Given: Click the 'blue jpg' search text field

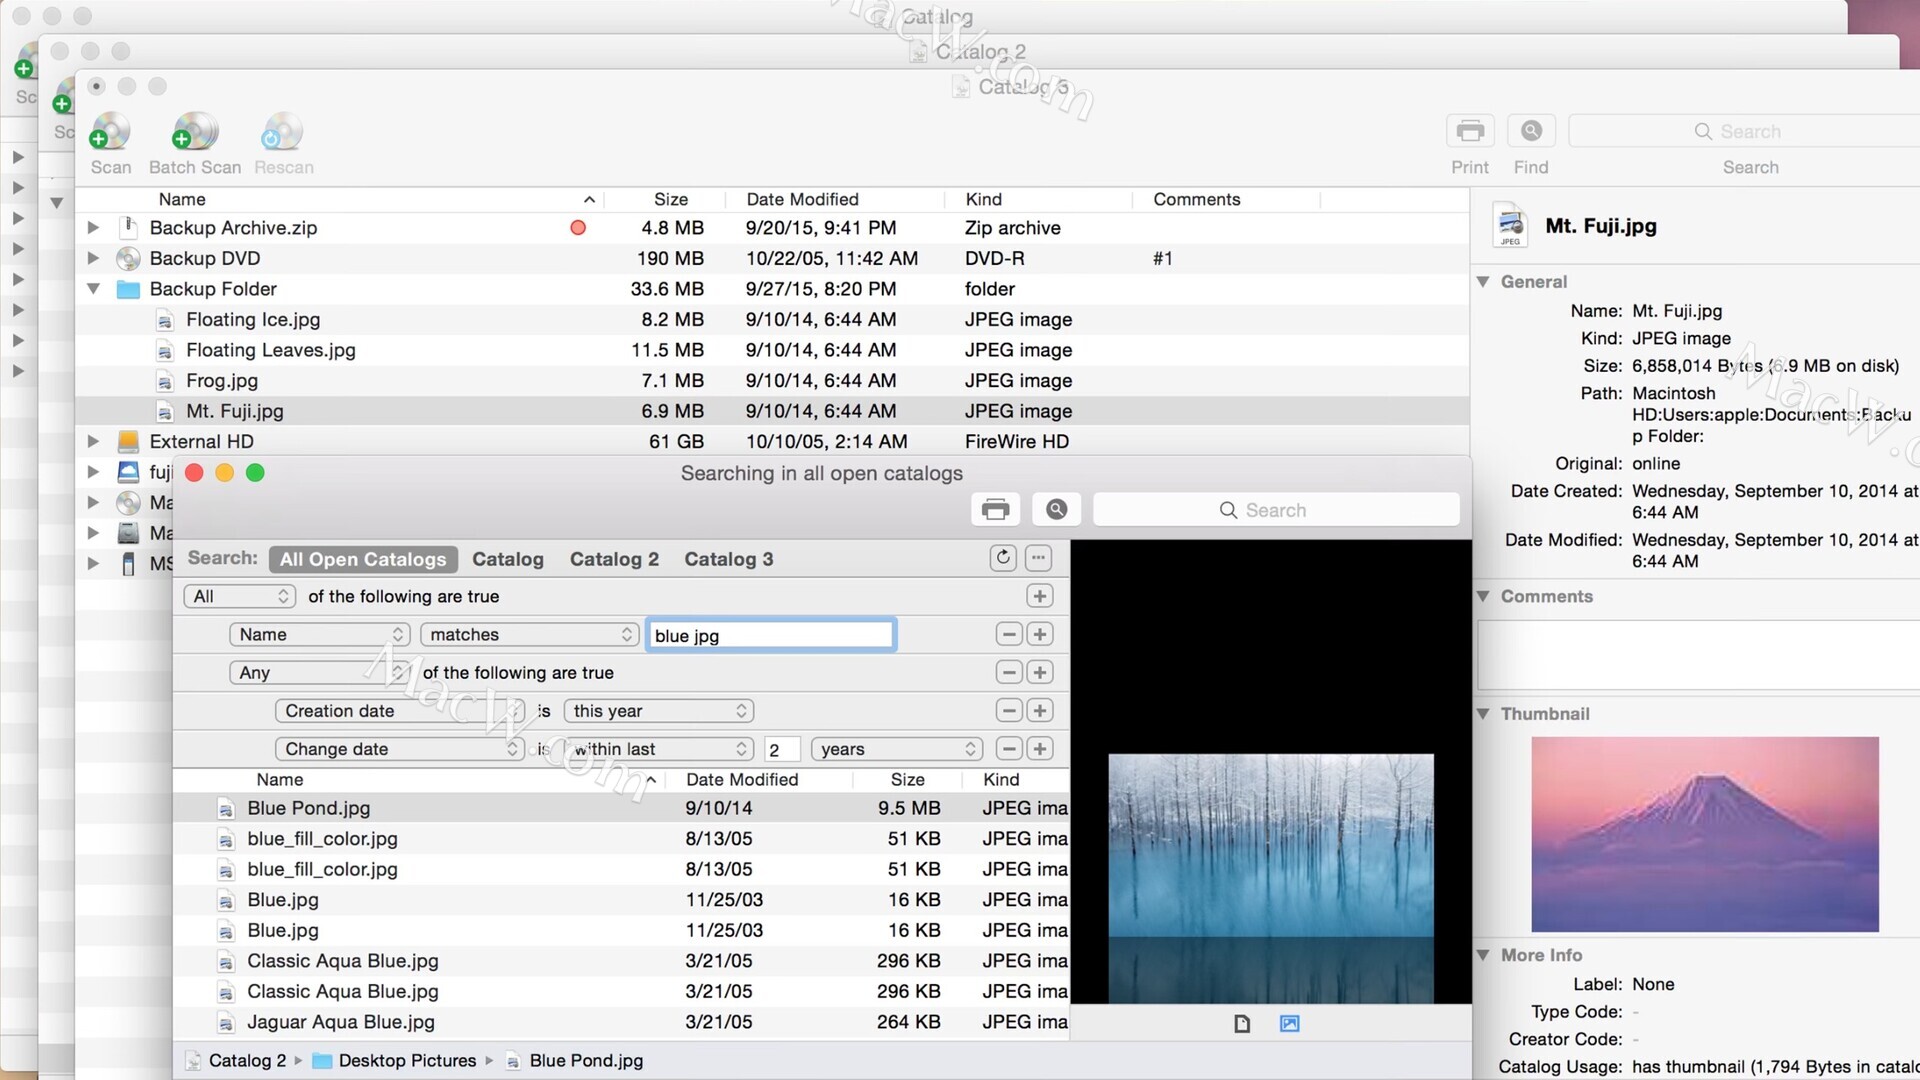Looking at the screenshot, I should click(770, 635).
